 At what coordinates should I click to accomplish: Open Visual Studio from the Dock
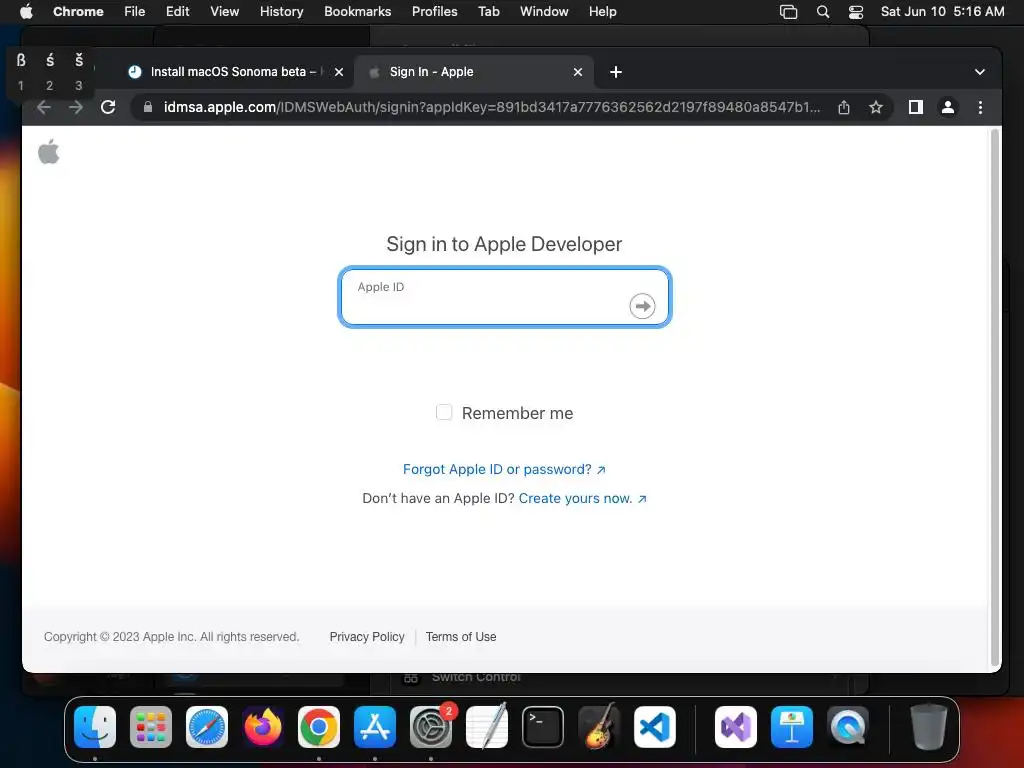(736, 727)
